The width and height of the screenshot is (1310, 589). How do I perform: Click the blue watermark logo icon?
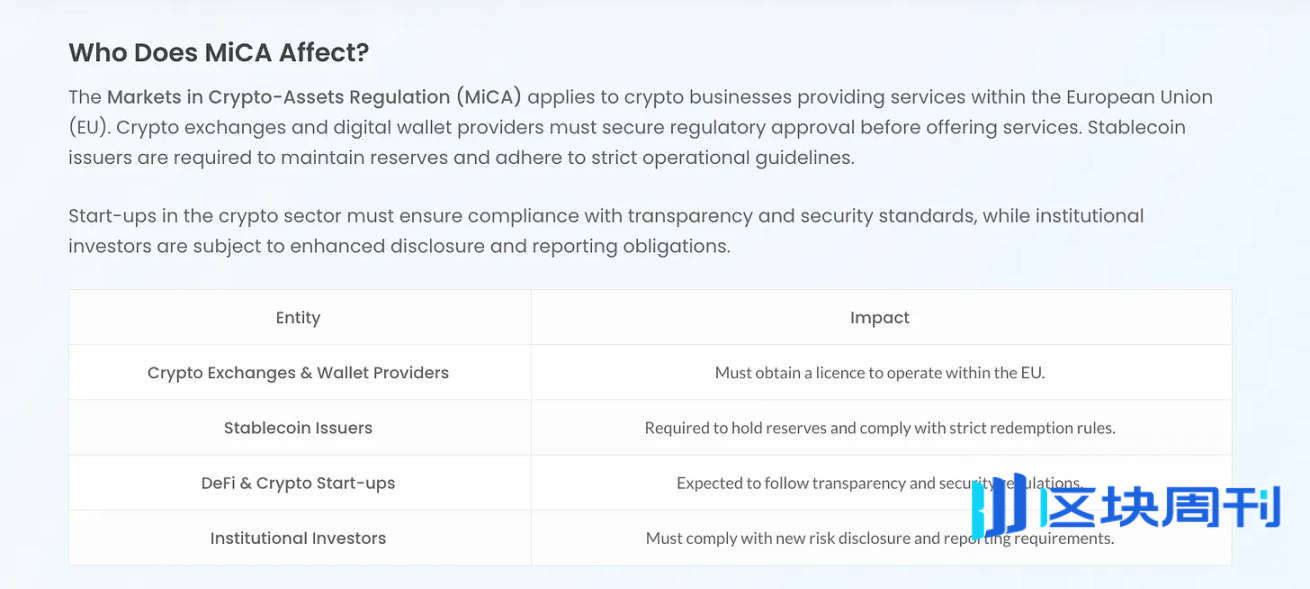click(x=1000, y=504)
